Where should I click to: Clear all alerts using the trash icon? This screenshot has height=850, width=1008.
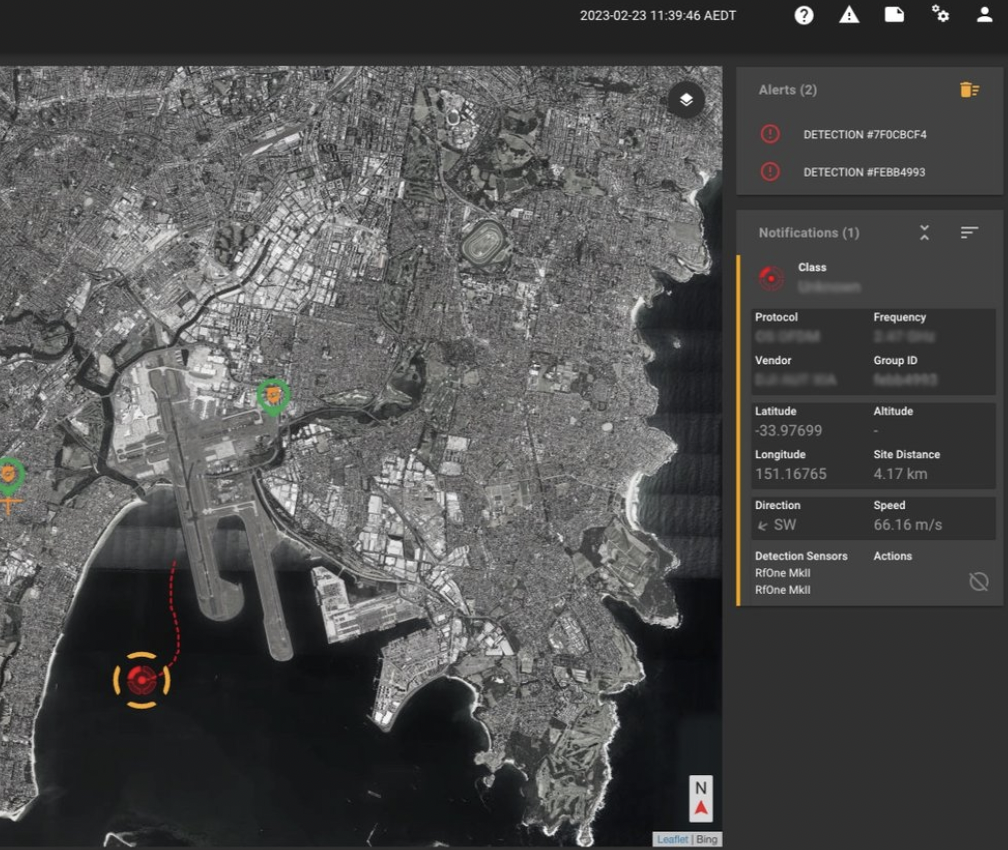(x=968, y=89)
